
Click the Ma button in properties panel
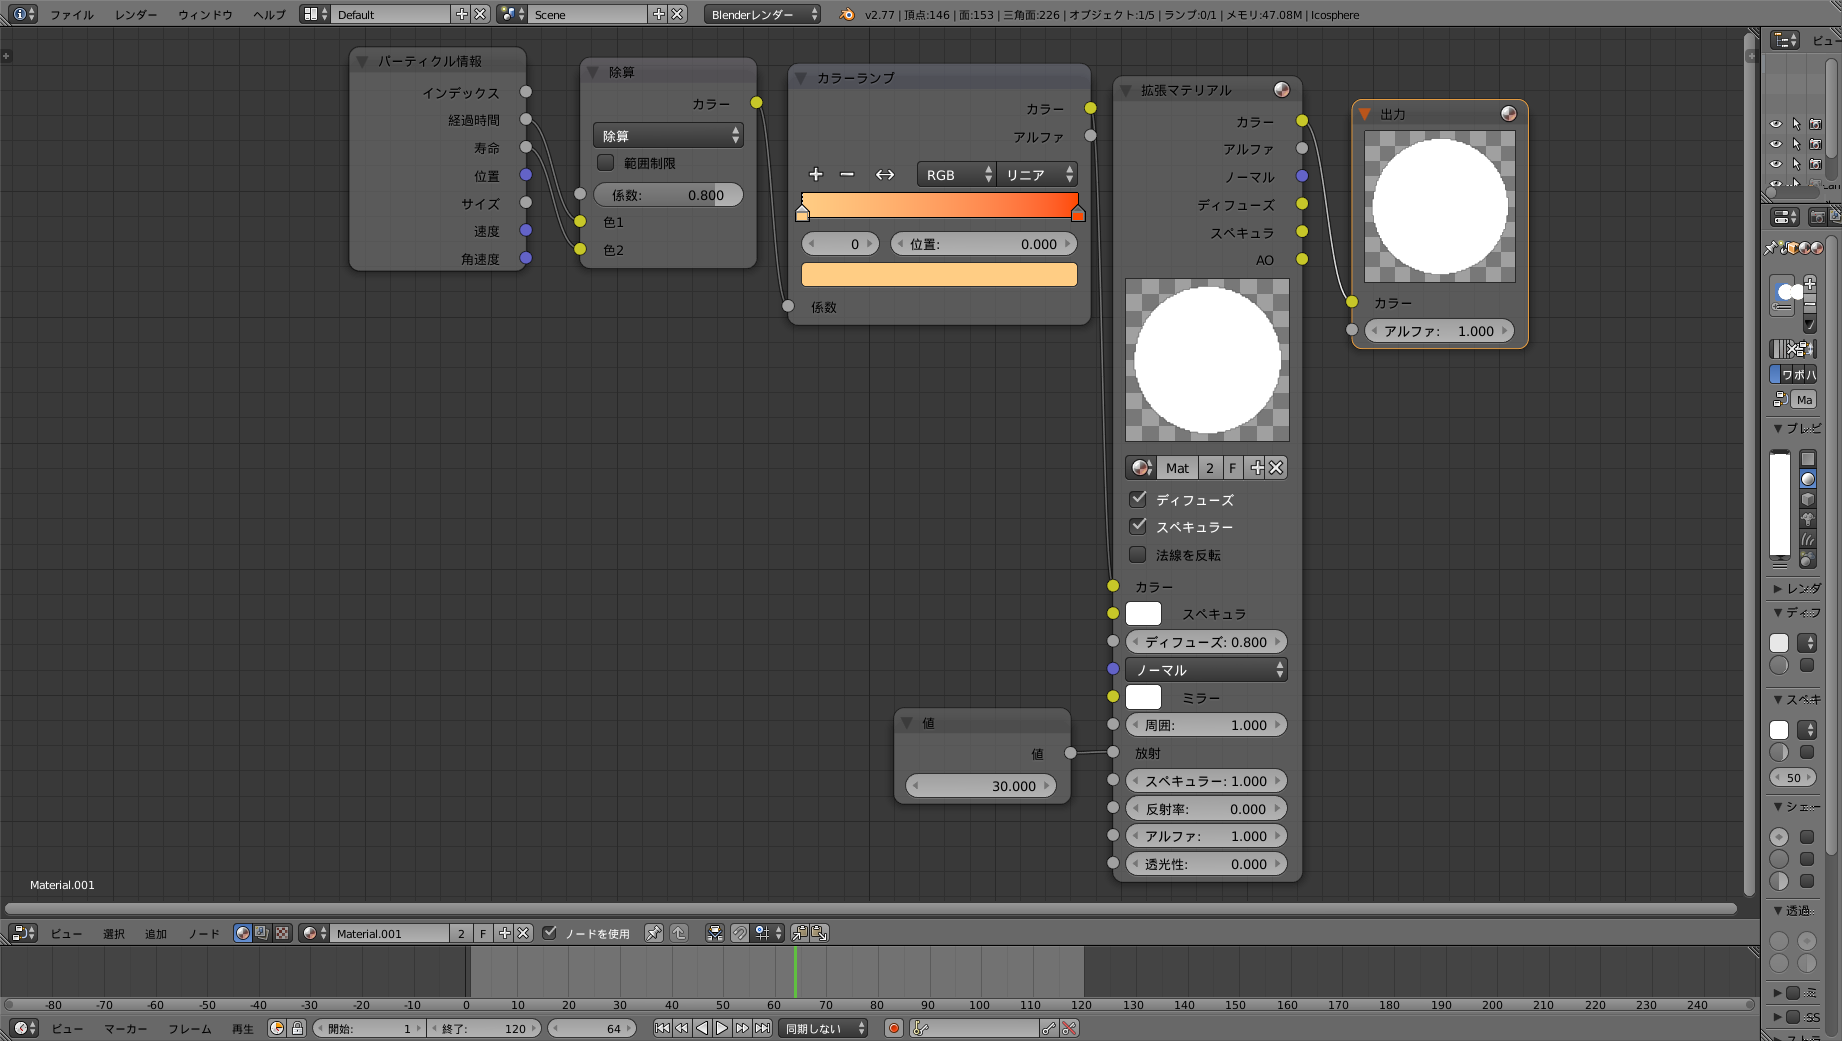[x=1804, y=399]
